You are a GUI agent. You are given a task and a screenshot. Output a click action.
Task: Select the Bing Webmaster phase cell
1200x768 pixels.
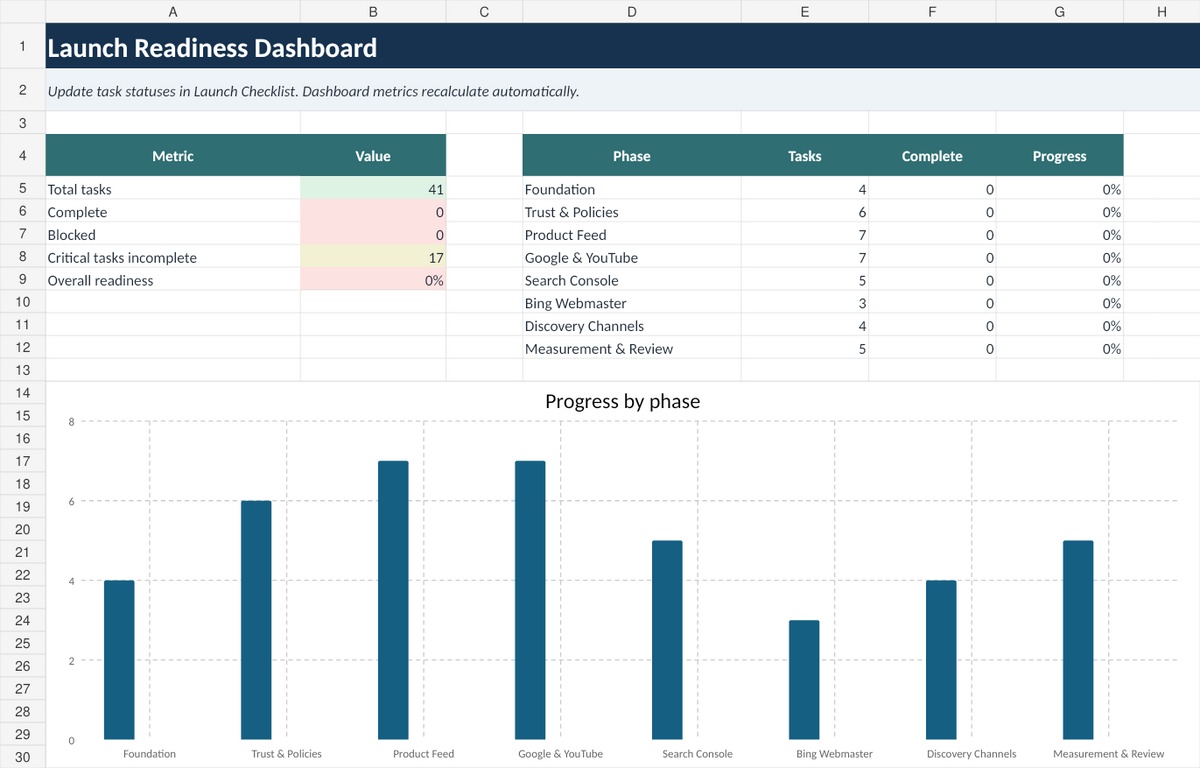point(632,303)
